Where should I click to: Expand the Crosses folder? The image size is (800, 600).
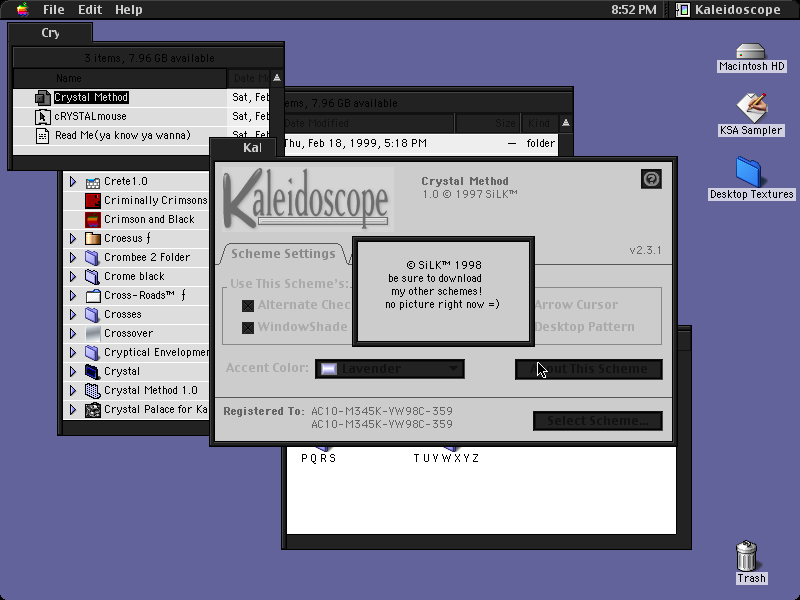pyautogui.click(x=73, y=314)
